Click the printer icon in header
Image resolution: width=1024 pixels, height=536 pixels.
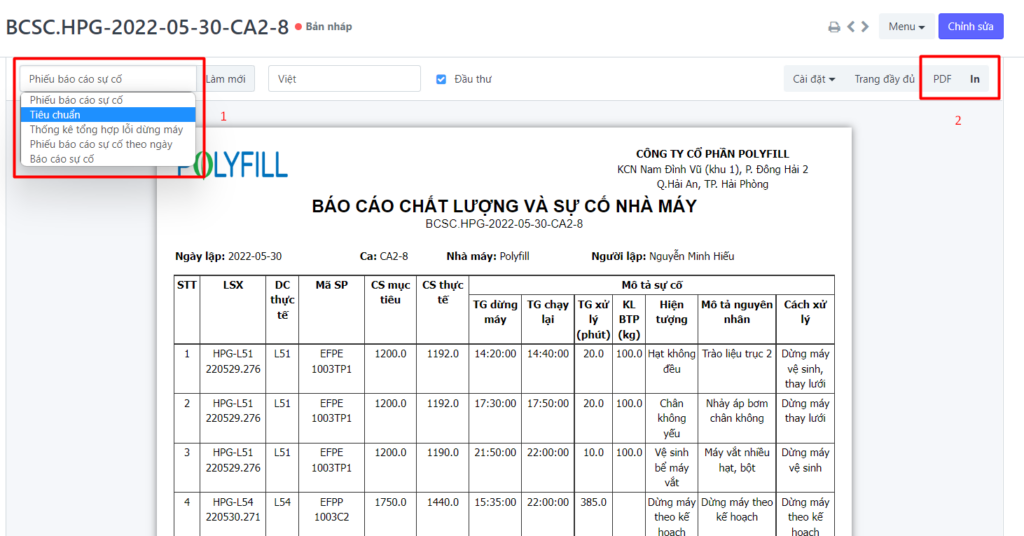point(834,27)
